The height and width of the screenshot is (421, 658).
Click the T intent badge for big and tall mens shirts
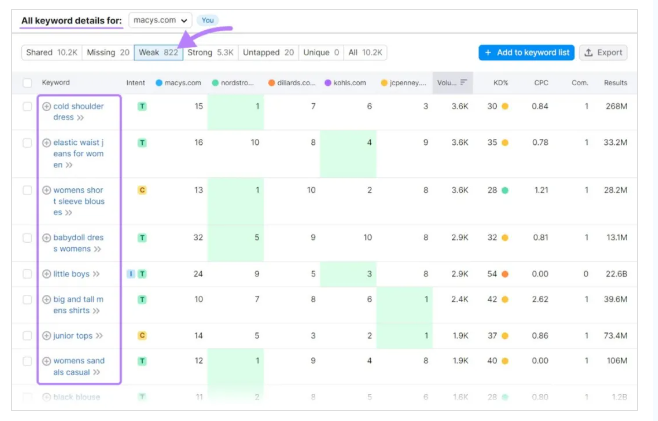(142, 300)
